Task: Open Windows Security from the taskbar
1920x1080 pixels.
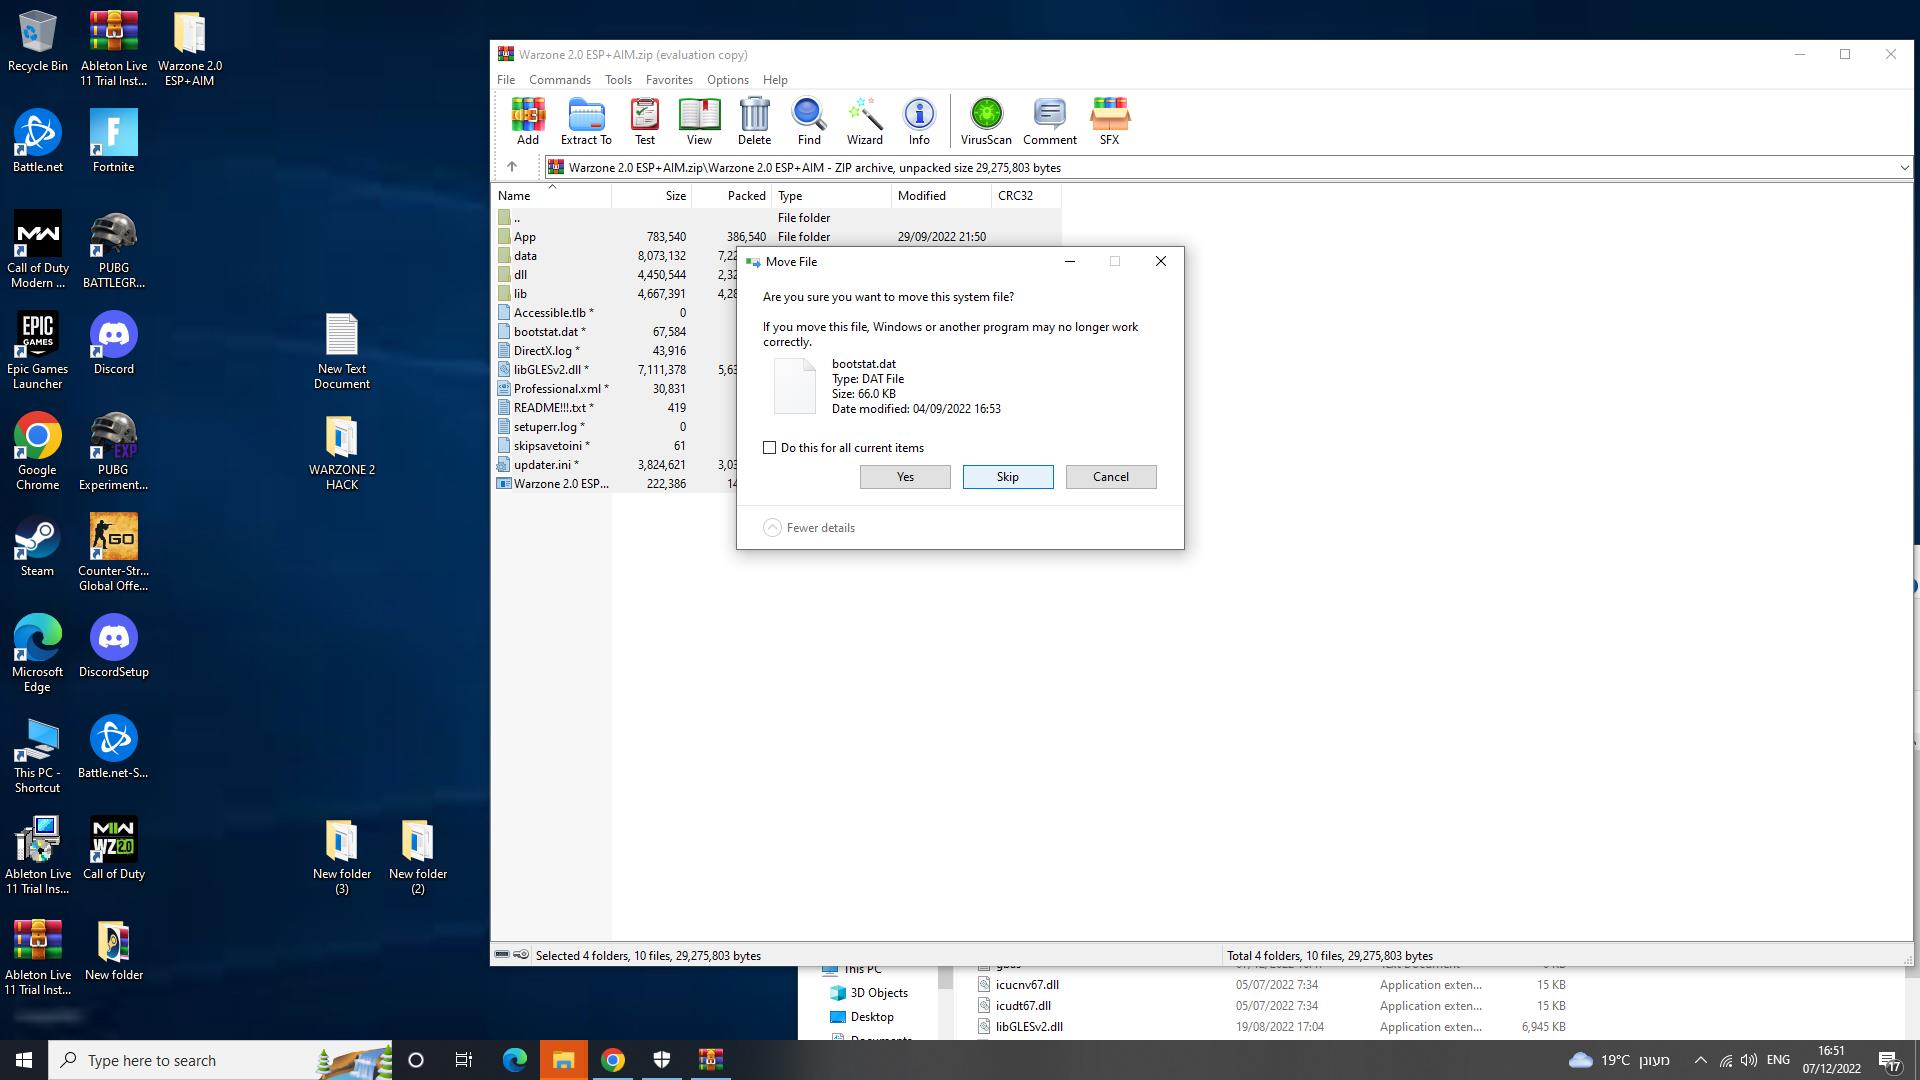Action: coord(662,1060)
